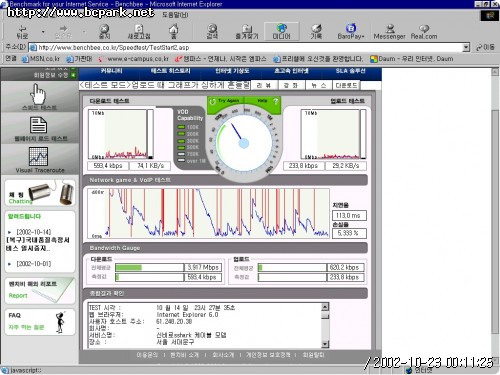
Task: Open the MSN.co.kr links bar shortcut
Action: pyautogui.click(x=41, y=59)
